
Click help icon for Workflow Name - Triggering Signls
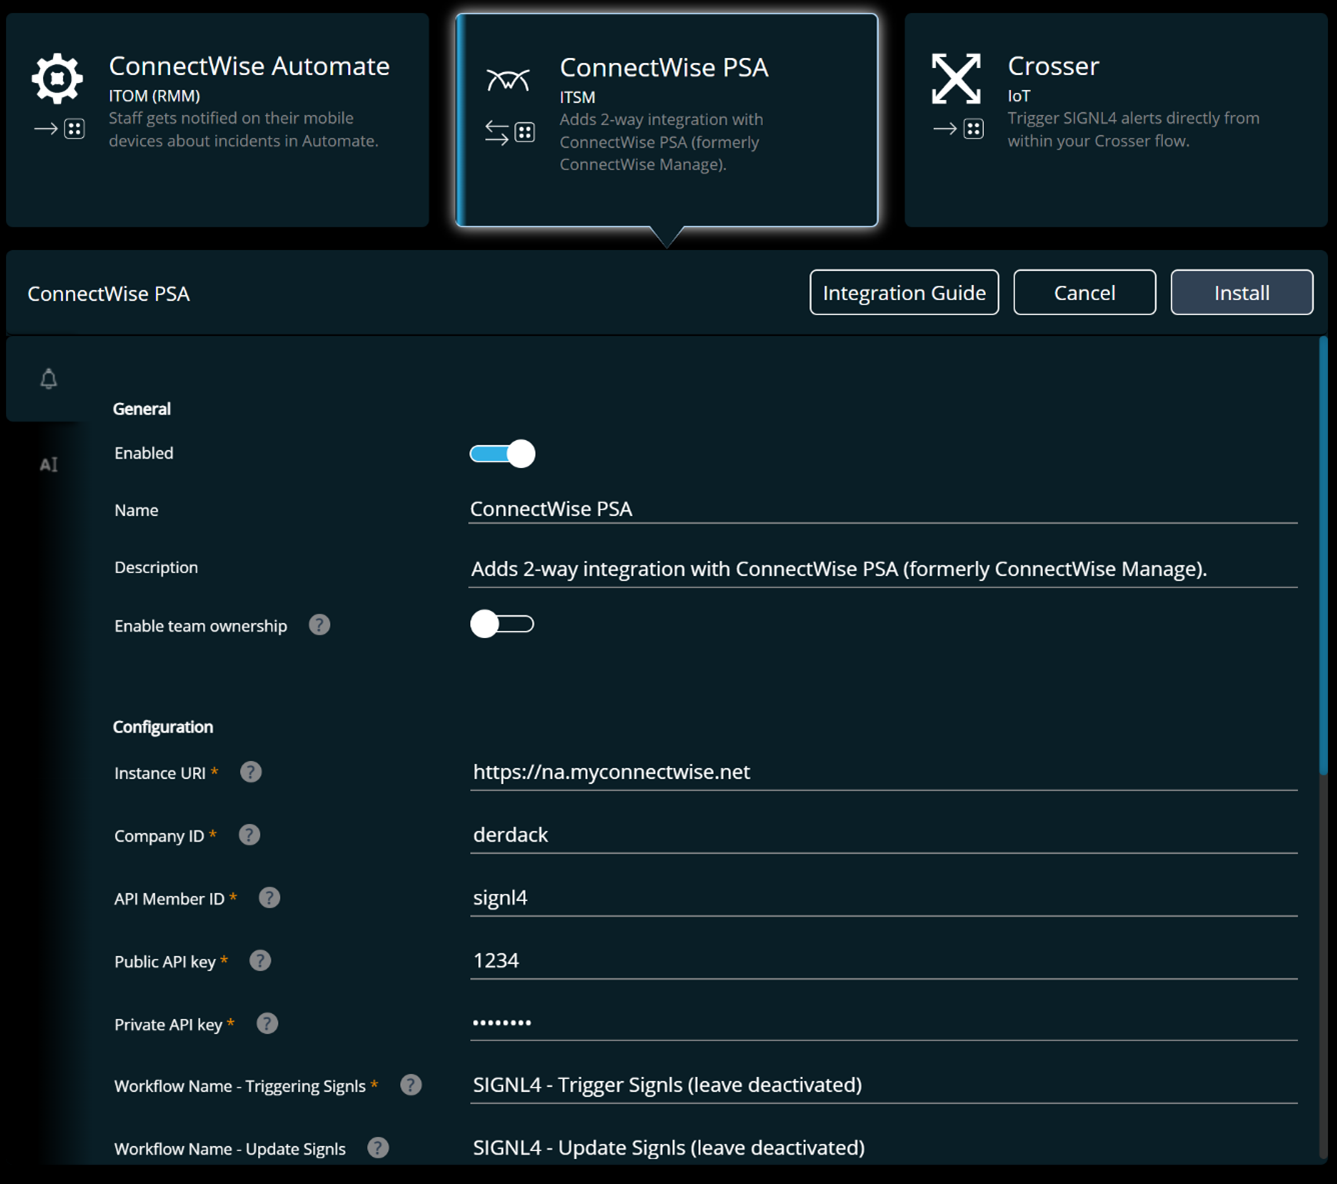click(411, 1085)
